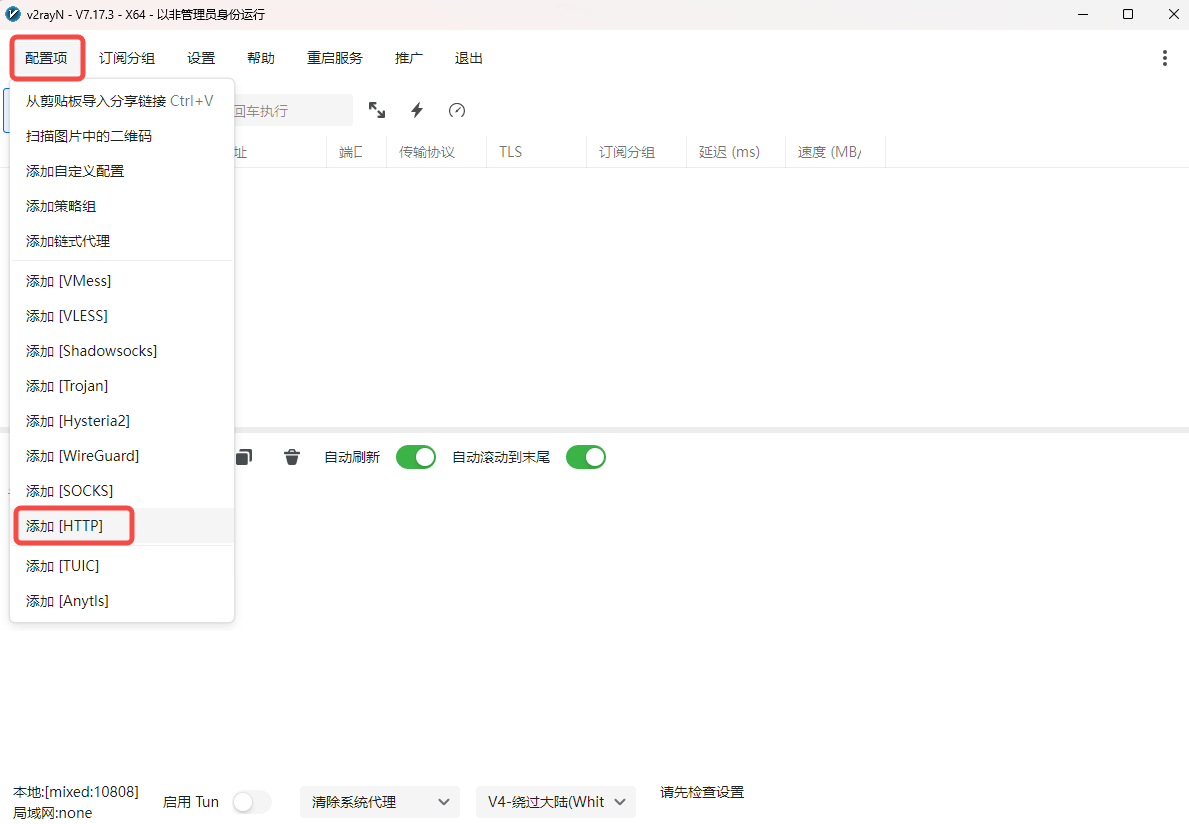1189x824 pixels.
Task: Select 添加 [HTTP]
Action: 121,525
